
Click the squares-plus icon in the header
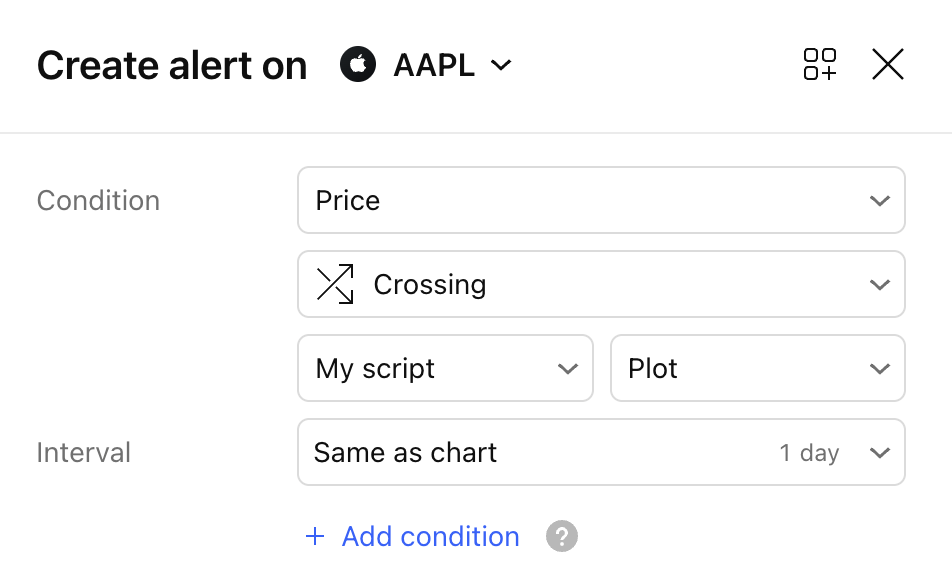point(820,64)
